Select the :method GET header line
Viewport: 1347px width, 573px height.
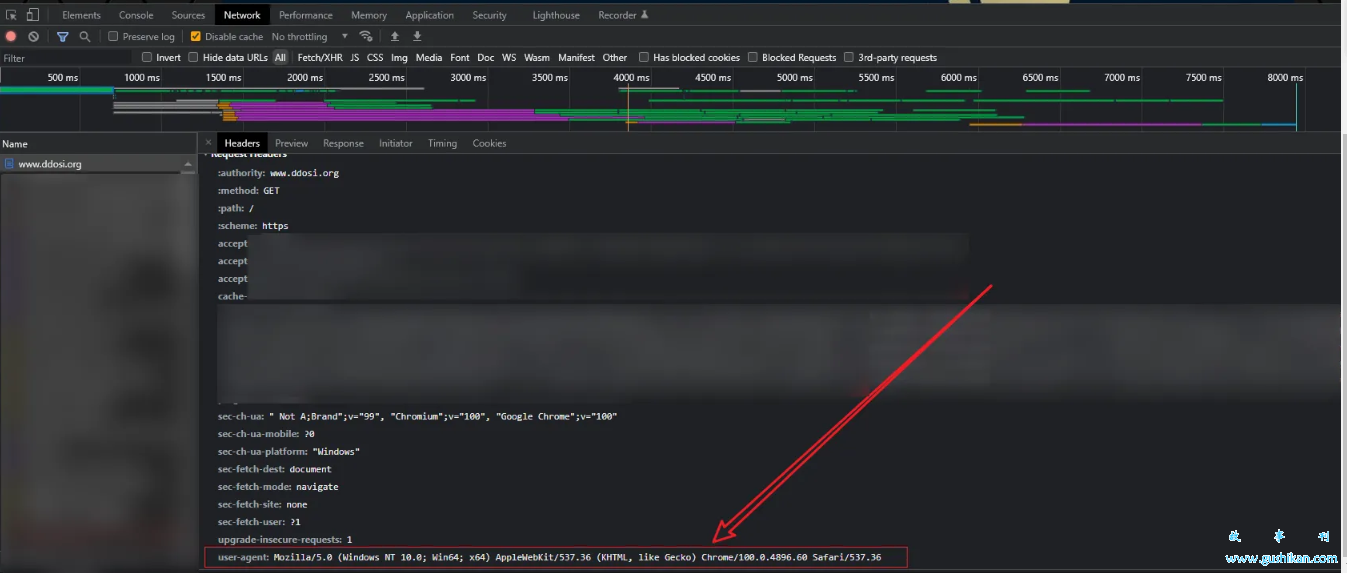coord(249,190)
